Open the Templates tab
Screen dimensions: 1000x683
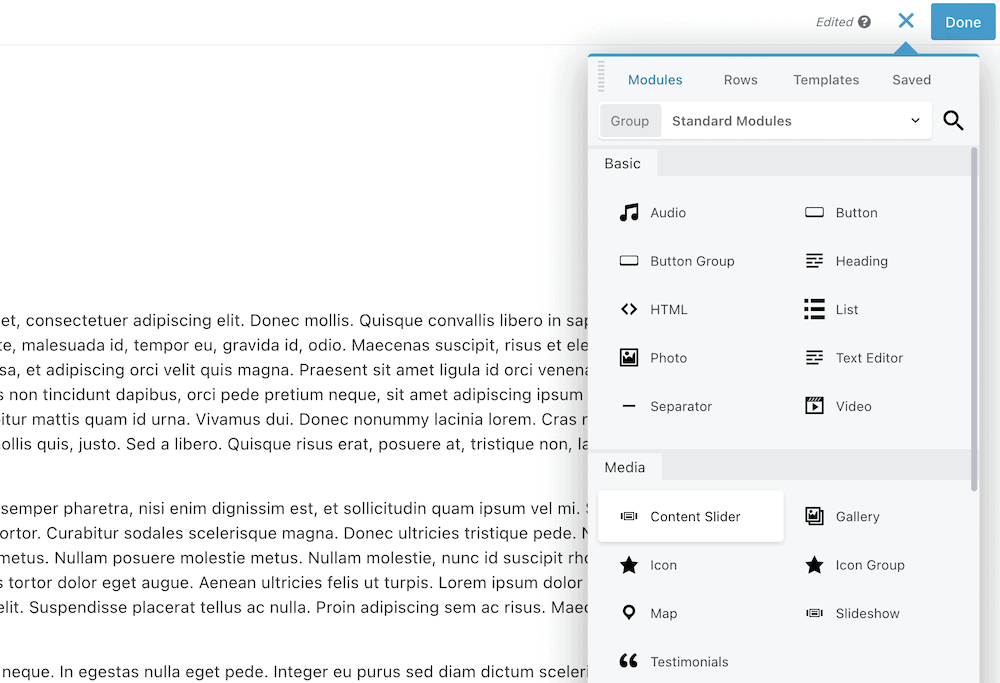click(x=826, y=80)
